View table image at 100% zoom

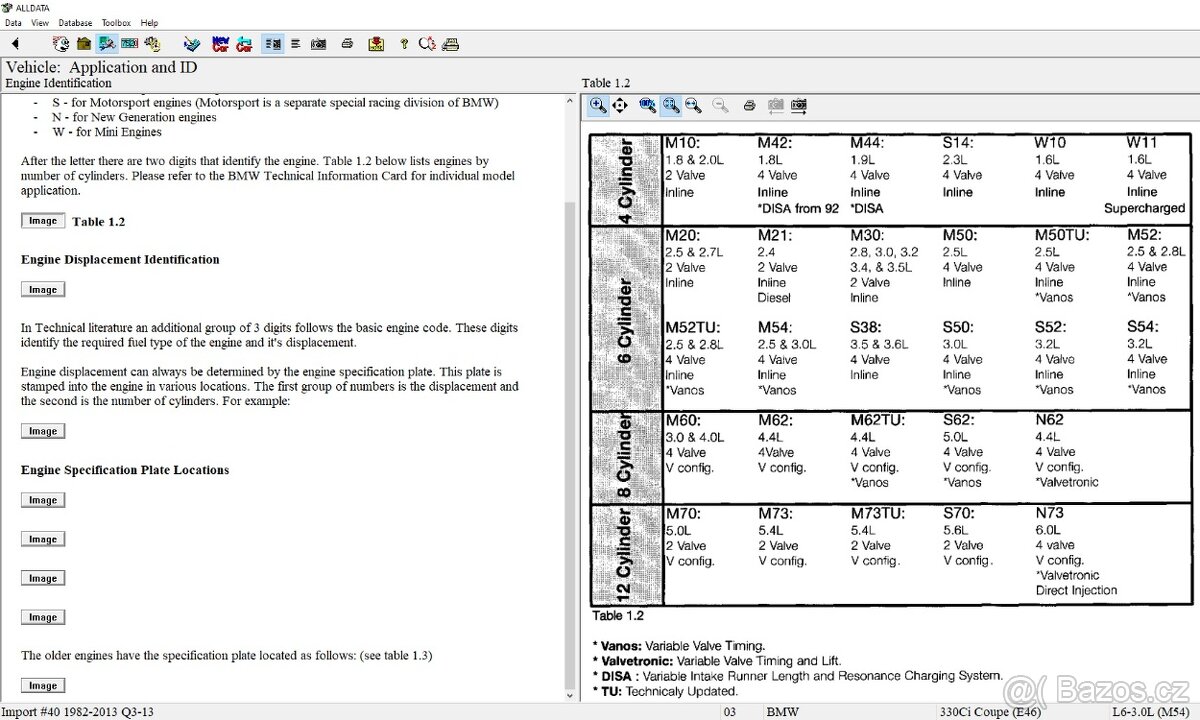tap(647, 105)
